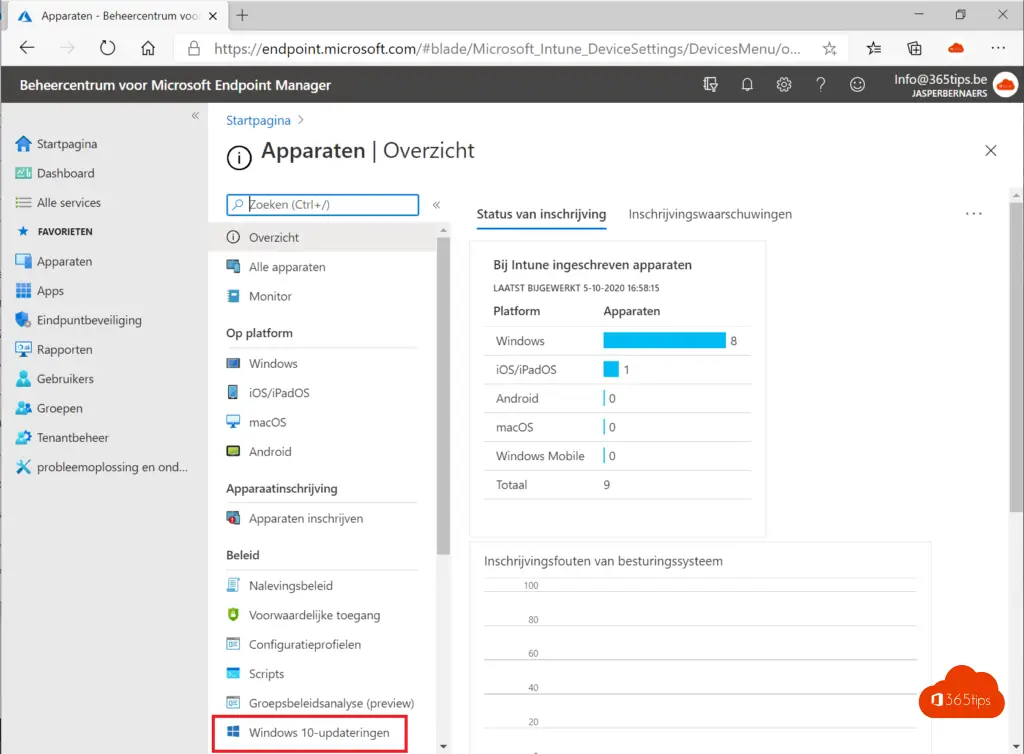Open Rapporten in the sidebar
This screenshot has height=754, width=1024.
click(64, 349)
